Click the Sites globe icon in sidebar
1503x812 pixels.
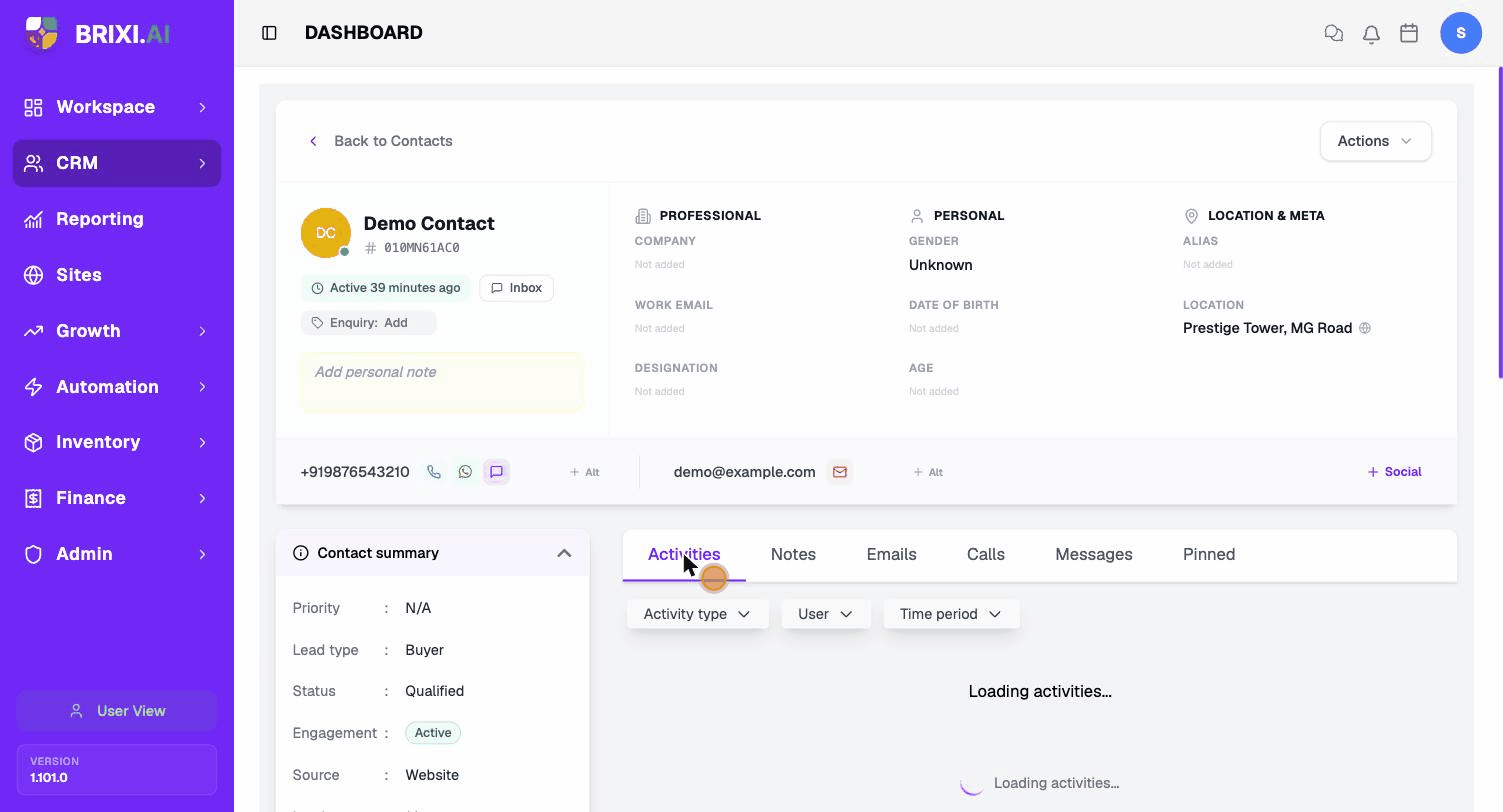click(x=33, y=275)
